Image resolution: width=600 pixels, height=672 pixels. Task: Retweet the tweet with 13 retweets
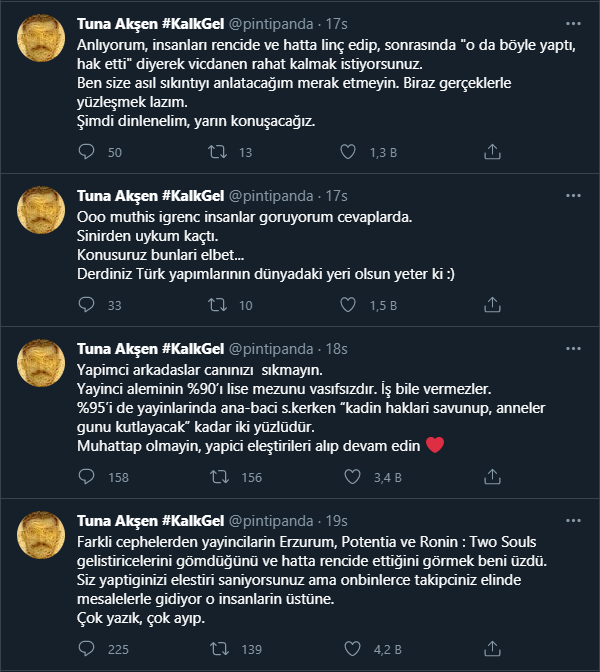click(216, 152)
